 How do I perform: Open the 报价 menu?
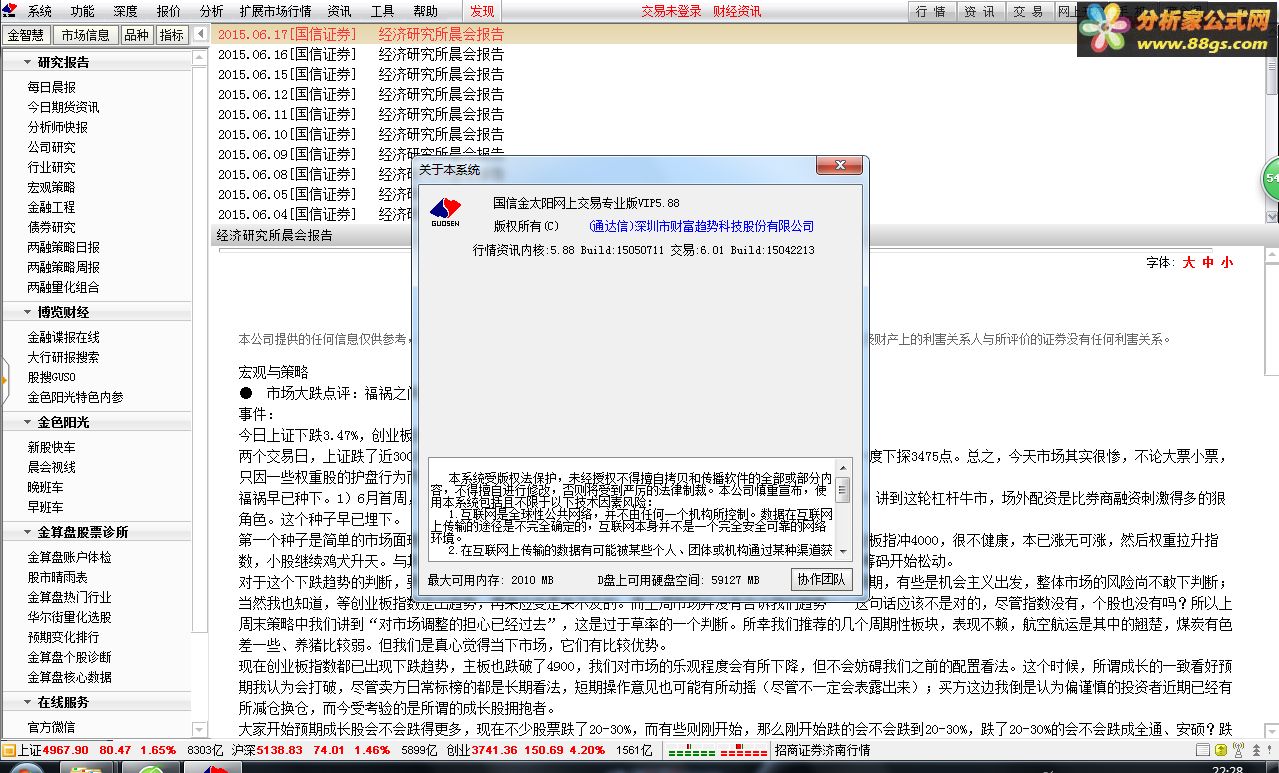point(168,11)
